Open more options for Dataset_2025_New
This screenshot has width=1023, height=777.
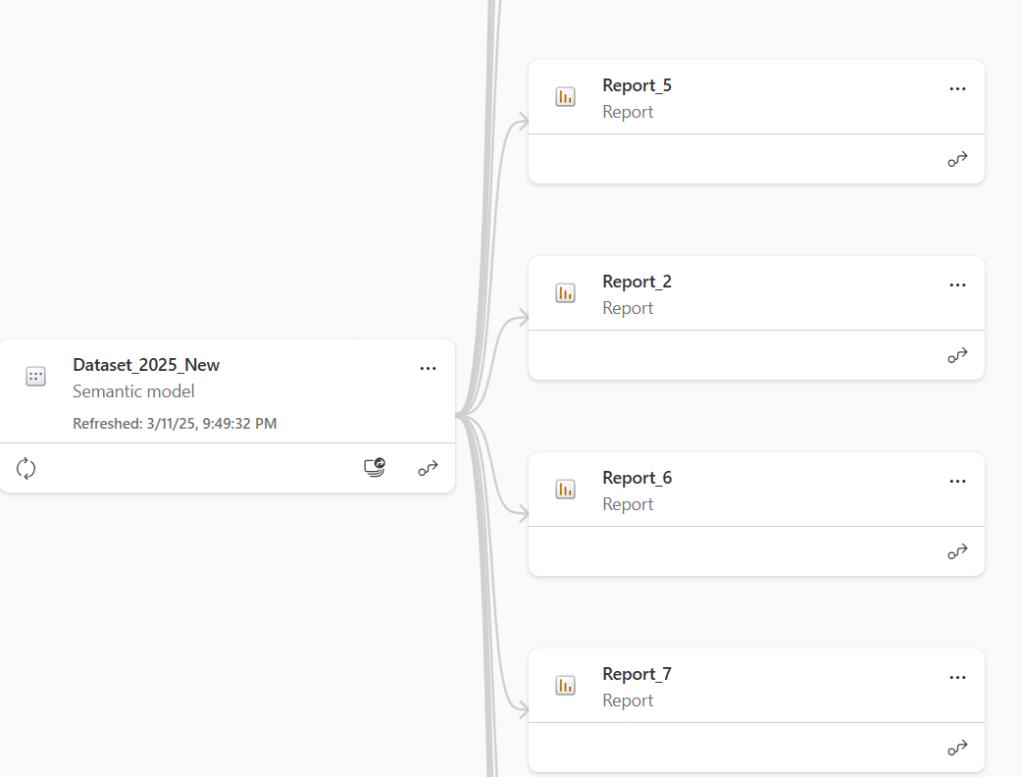pyautogui.click(x=428, y=368)
